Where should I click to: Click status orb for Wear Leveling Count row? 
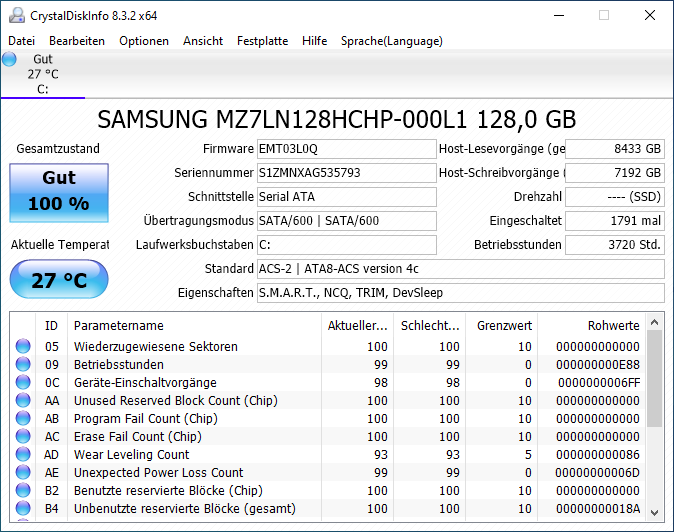coord(23,454)
